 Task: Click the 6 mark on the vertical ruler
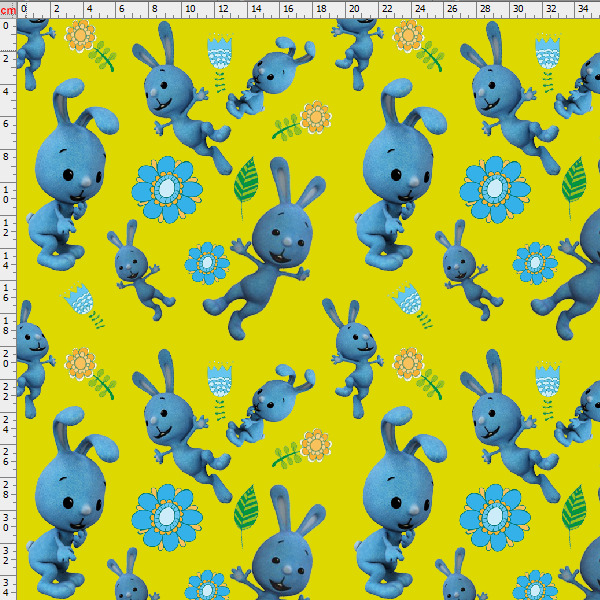pyautogui.click(x=8, y=124)
